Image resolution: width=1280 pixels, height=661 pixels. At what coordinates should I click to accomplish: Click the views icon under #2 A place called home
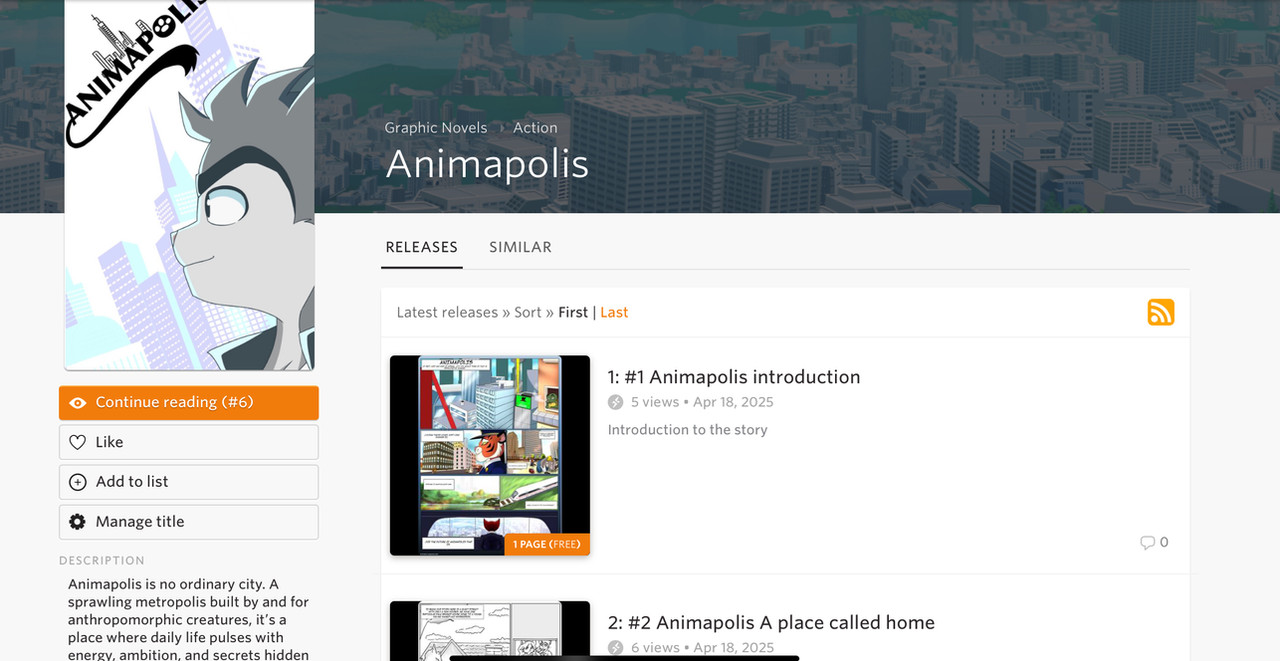[x=616, y=648]
